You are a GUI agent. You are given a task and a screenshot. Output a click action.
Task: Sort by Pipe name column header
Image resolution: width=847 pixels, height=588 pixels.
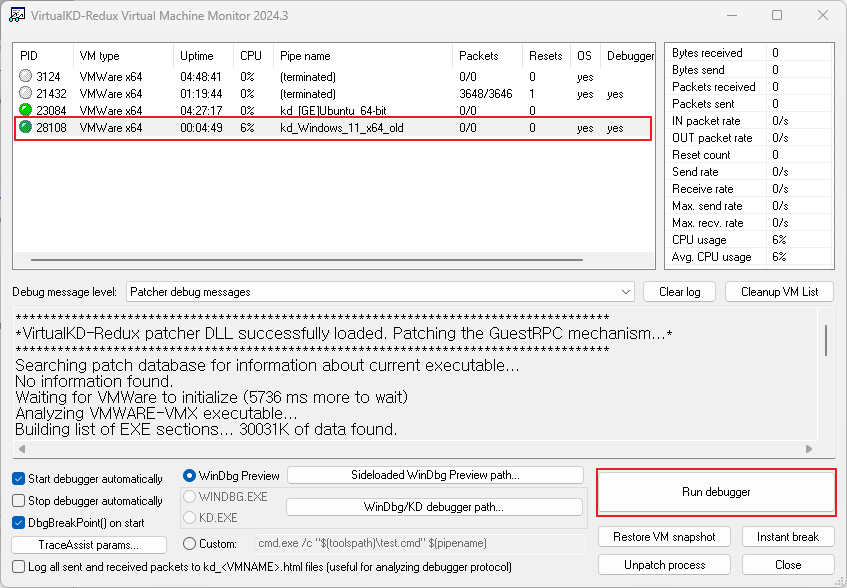click(x=363, y=56)
